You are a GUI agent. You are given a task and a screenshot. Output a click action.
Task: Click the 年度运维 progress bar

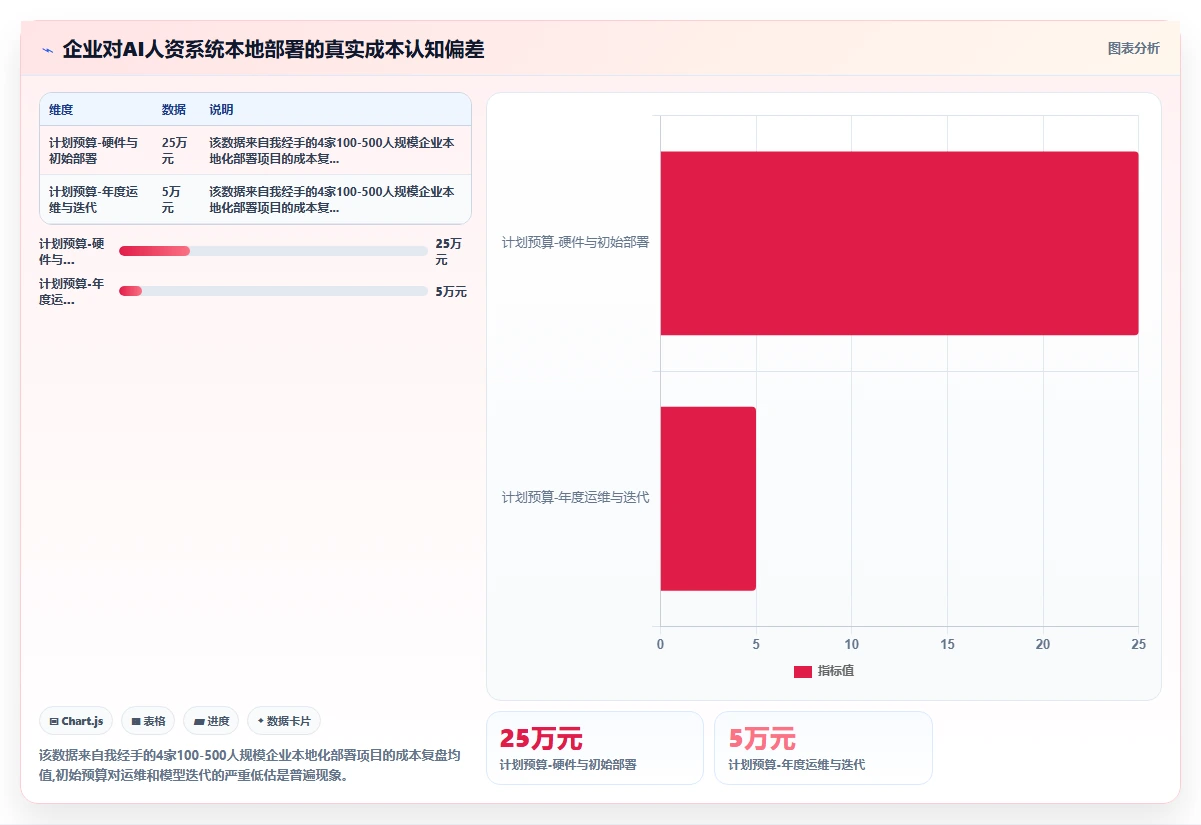click(273, 291)
